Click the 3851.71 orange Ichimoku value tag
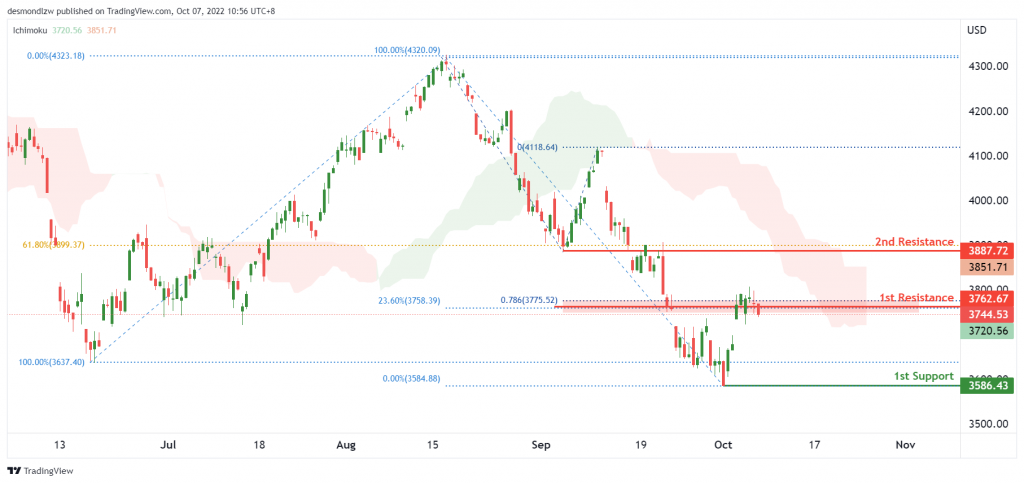 989,267
